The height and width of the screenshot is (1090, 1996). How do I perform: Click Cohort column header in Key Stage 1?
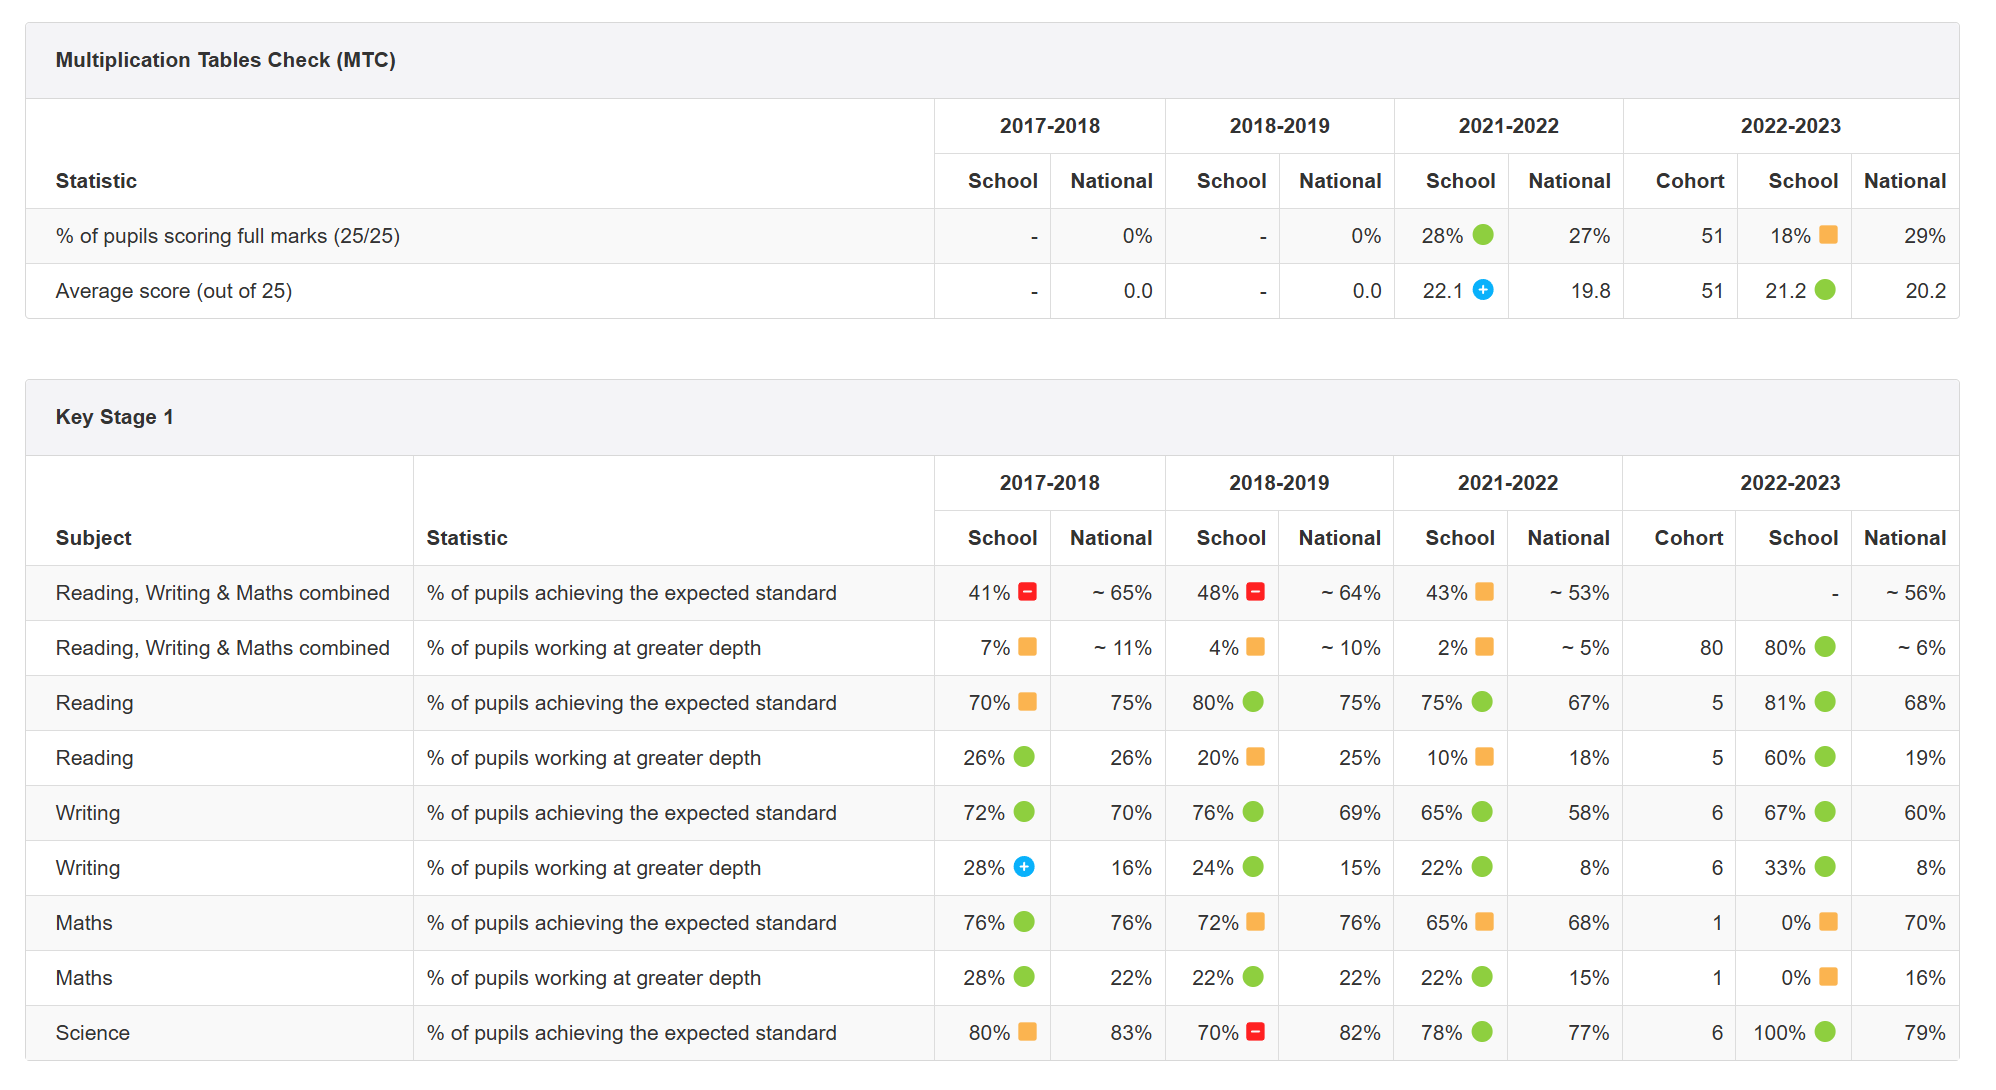pos(1688,538)
